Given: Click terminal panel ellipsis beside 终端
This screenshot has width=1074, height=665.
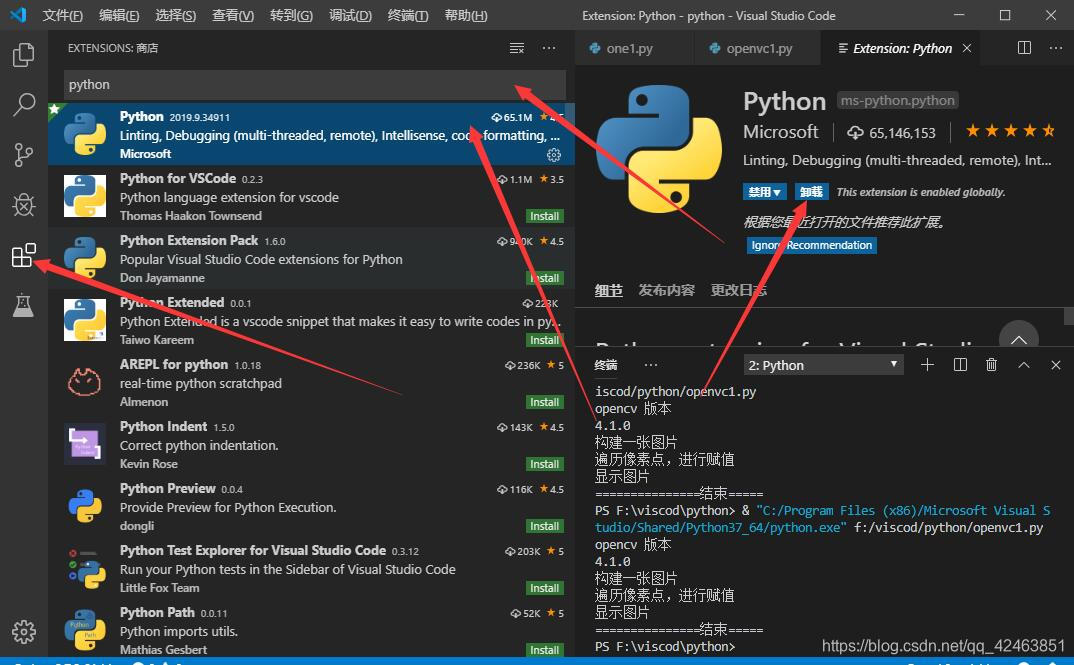Looking at the screenshot, I should (x=651, y=365).
